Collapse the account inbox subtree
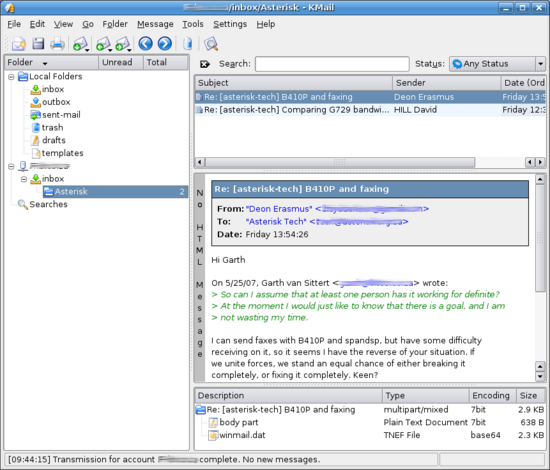This screenshot has height=470, width=550. [24, 179]
